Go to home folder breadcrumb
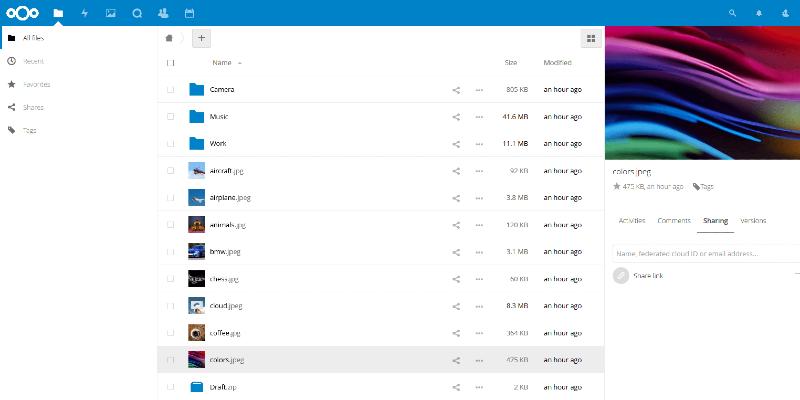Screen dimensions: 800x400 click(x=170, y=38)
